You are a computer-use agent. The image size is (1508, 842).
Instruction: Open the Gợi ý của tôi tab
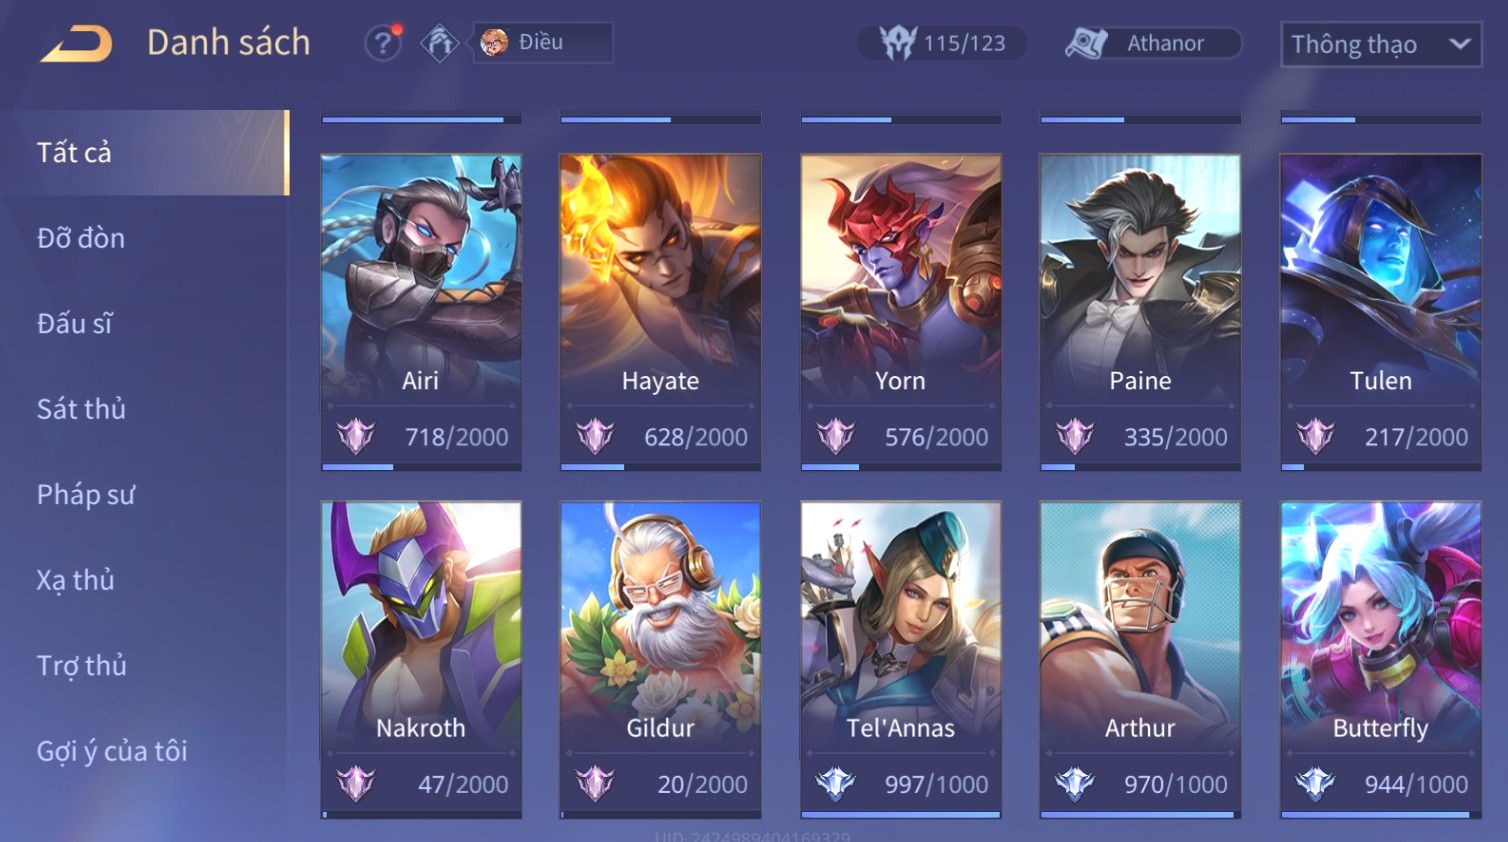pos(112,751)
